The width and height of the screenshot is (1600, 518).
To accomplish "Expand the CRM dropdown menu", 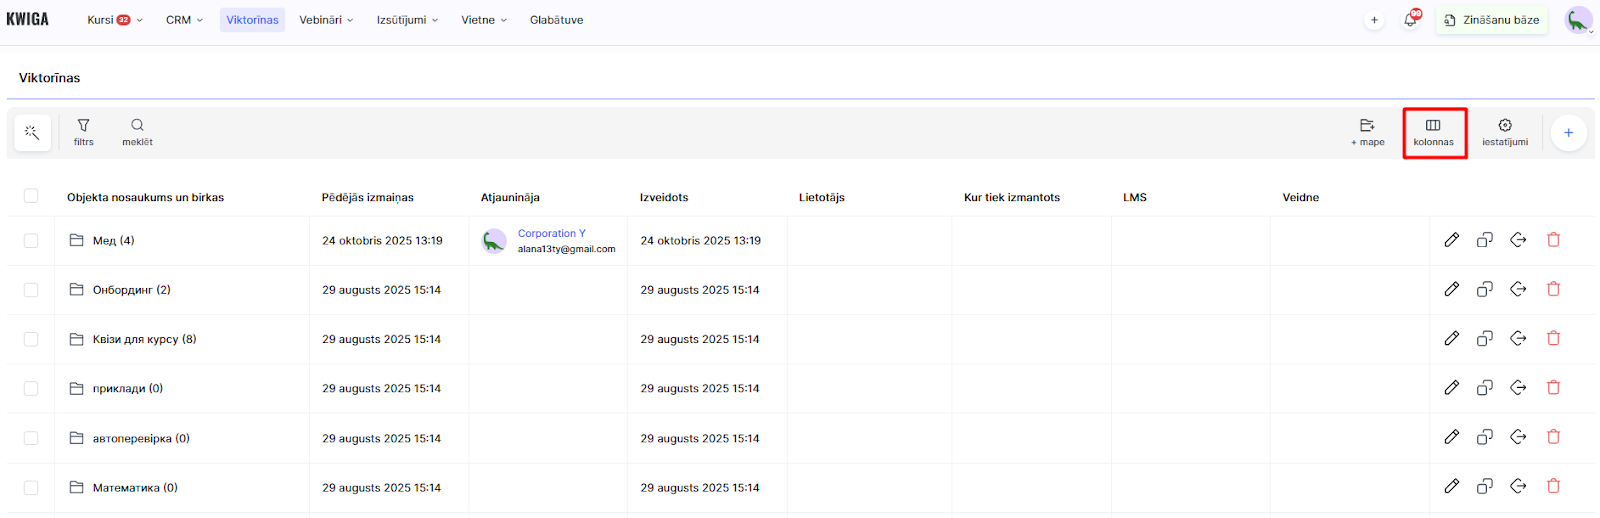I will [x=184, y=20].
